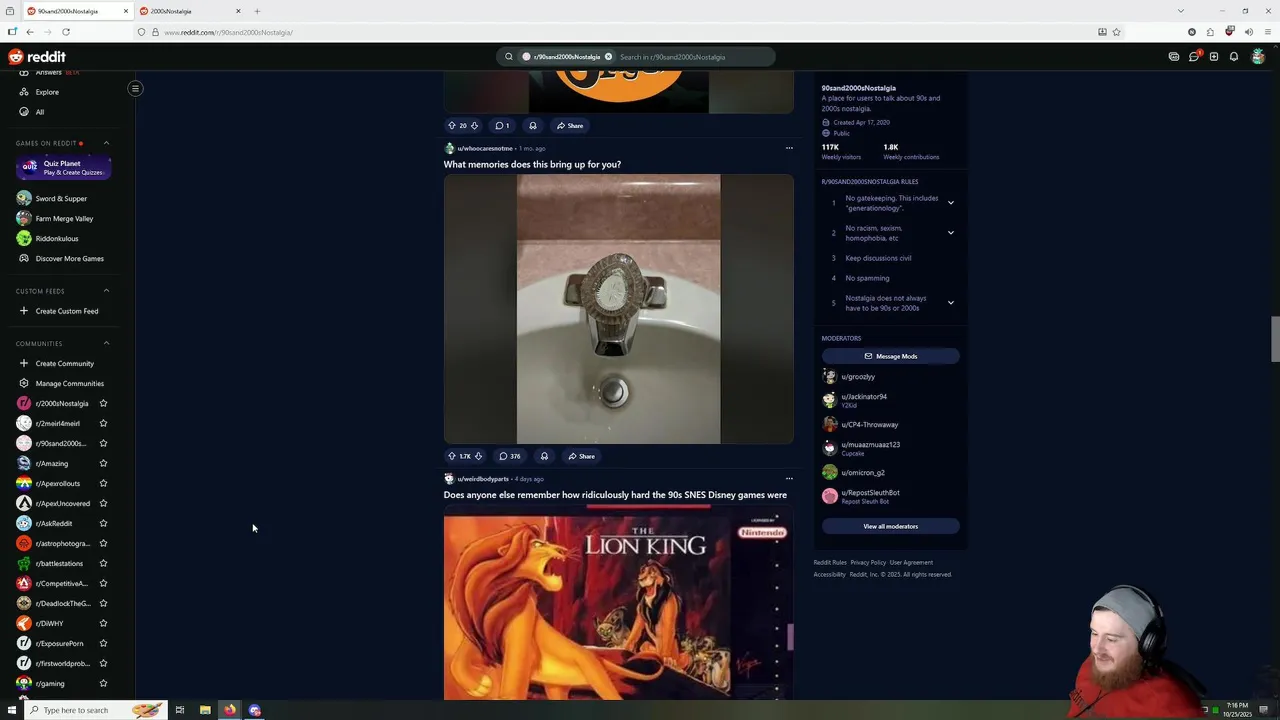Upvote the faucet memories post
Image resolution: width=1280 pixels, height=720 pixels.
pos(452,456)
